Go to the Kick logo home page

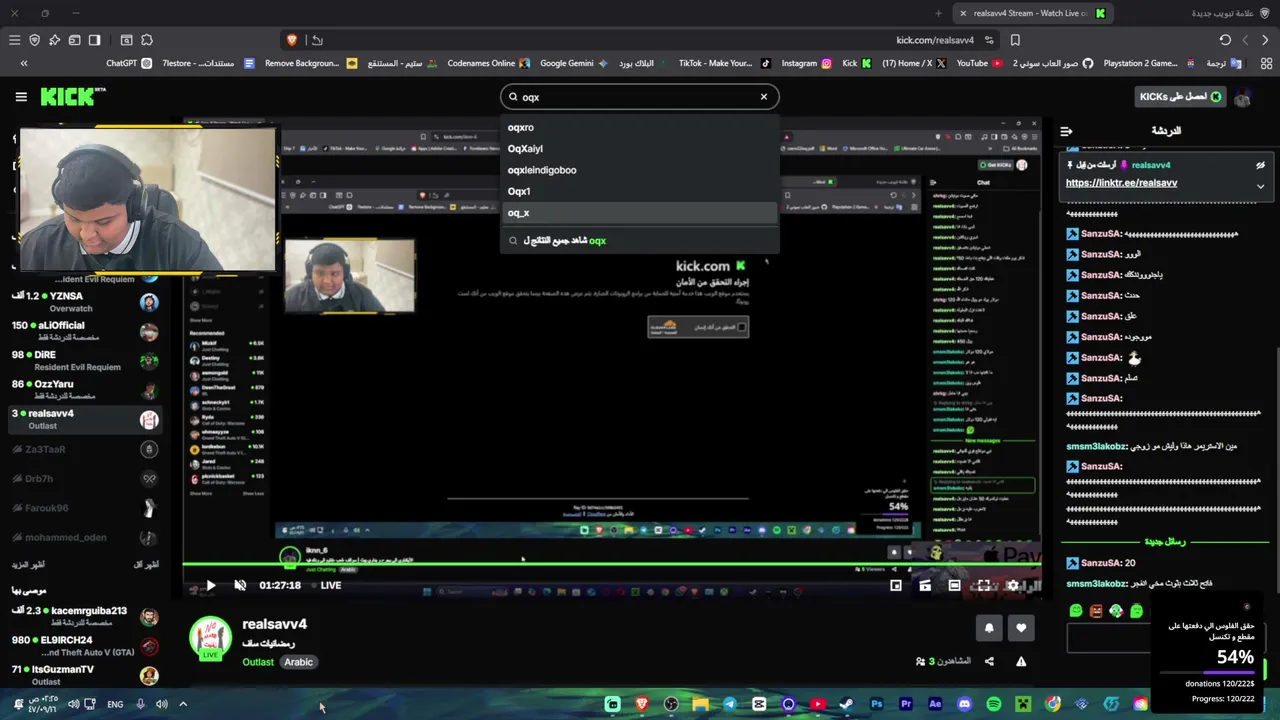(x=72, y=97)
